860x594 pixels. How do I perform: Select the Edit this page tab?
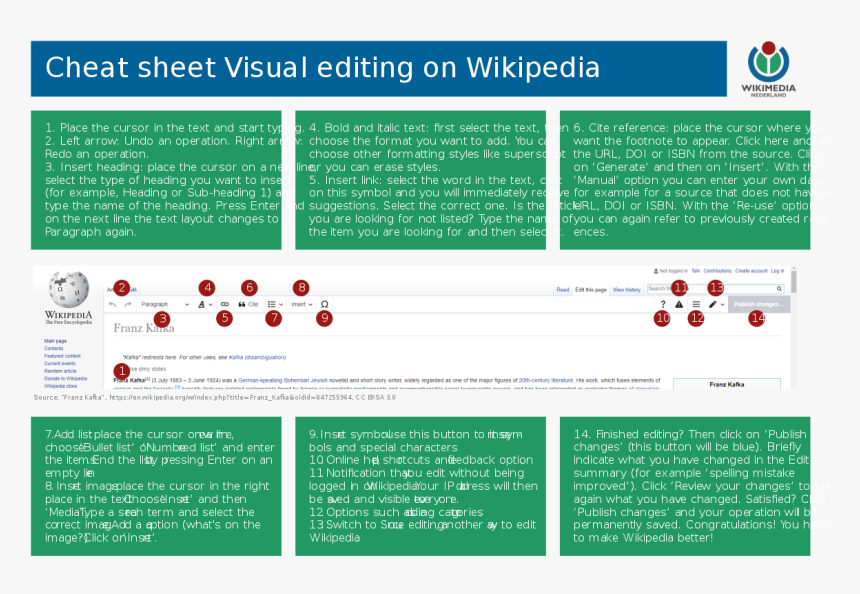591,290
